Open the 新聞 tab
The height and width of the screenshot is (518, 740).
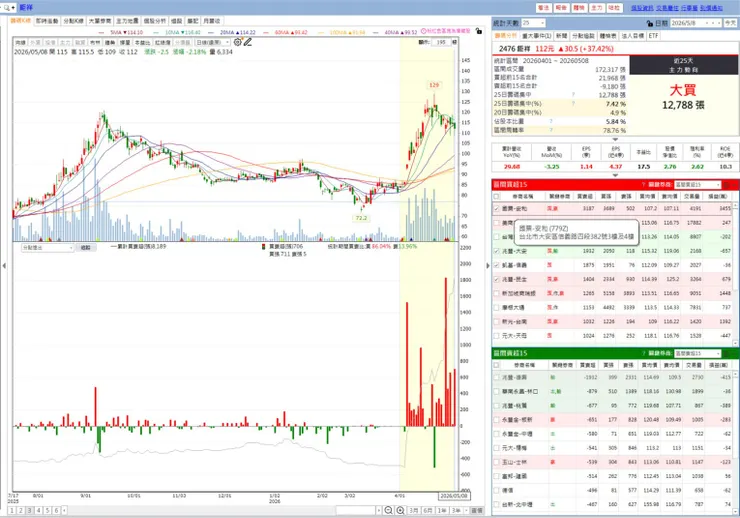click(x=562, y=36)
